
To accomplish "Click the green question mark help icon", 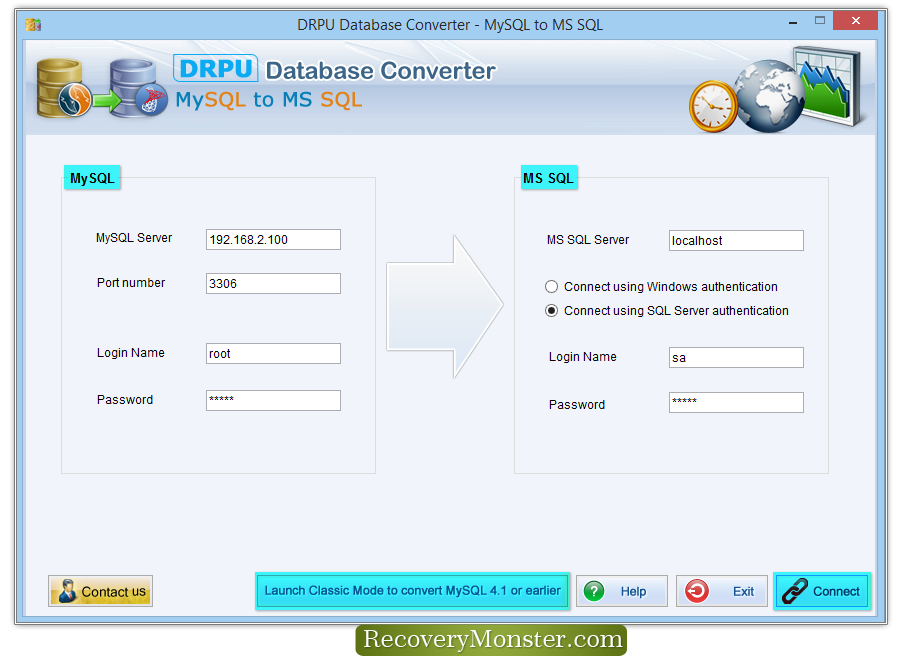I will (x=594, y=591).
